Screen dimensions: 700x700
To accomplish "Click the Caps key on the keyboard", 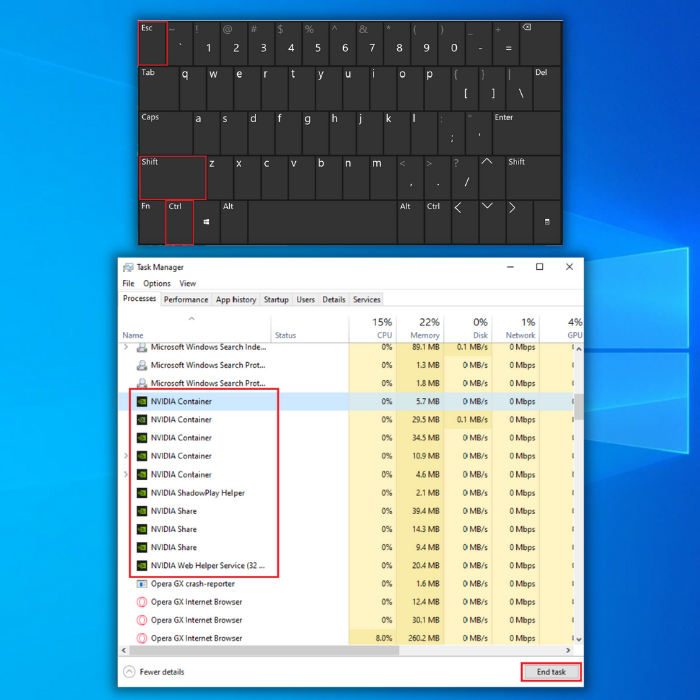I will point(166,133).
